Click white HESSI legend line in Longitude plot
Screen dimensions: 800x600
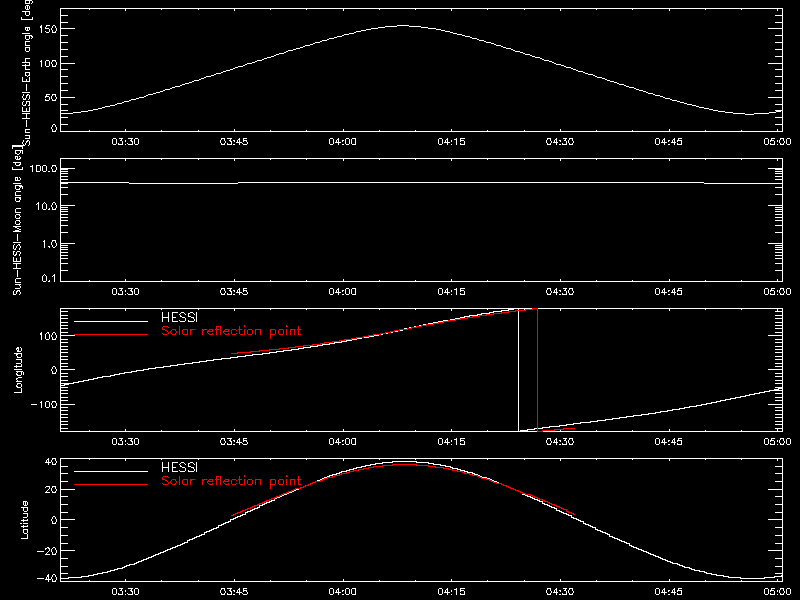click(111, 321)
